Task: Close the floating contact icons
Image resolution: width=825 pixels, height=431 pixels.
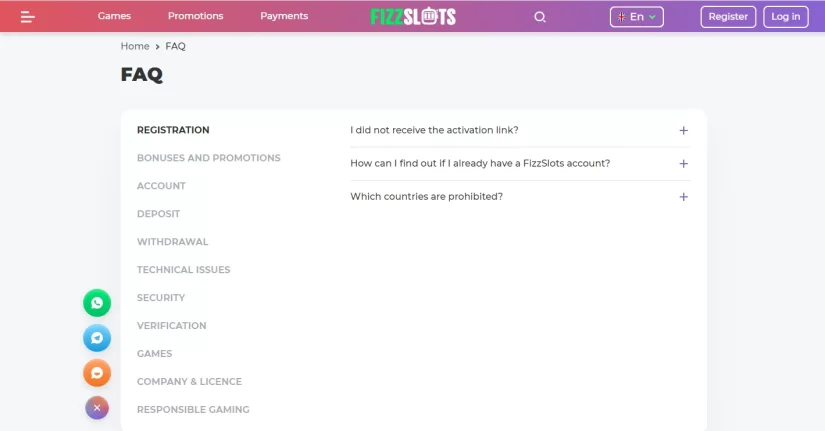Action: point(97,408)
